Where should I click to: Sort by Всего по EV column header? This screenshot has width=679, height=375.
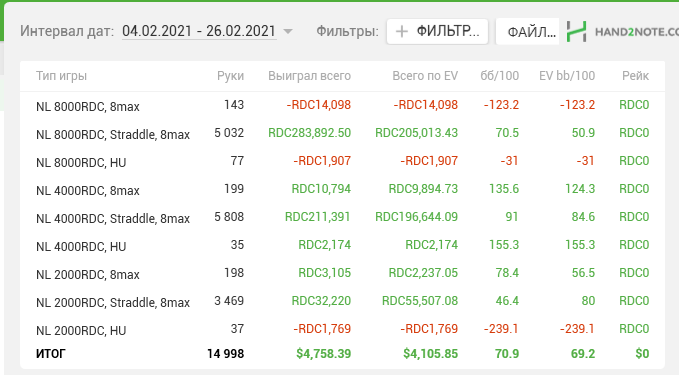(425, 76)
